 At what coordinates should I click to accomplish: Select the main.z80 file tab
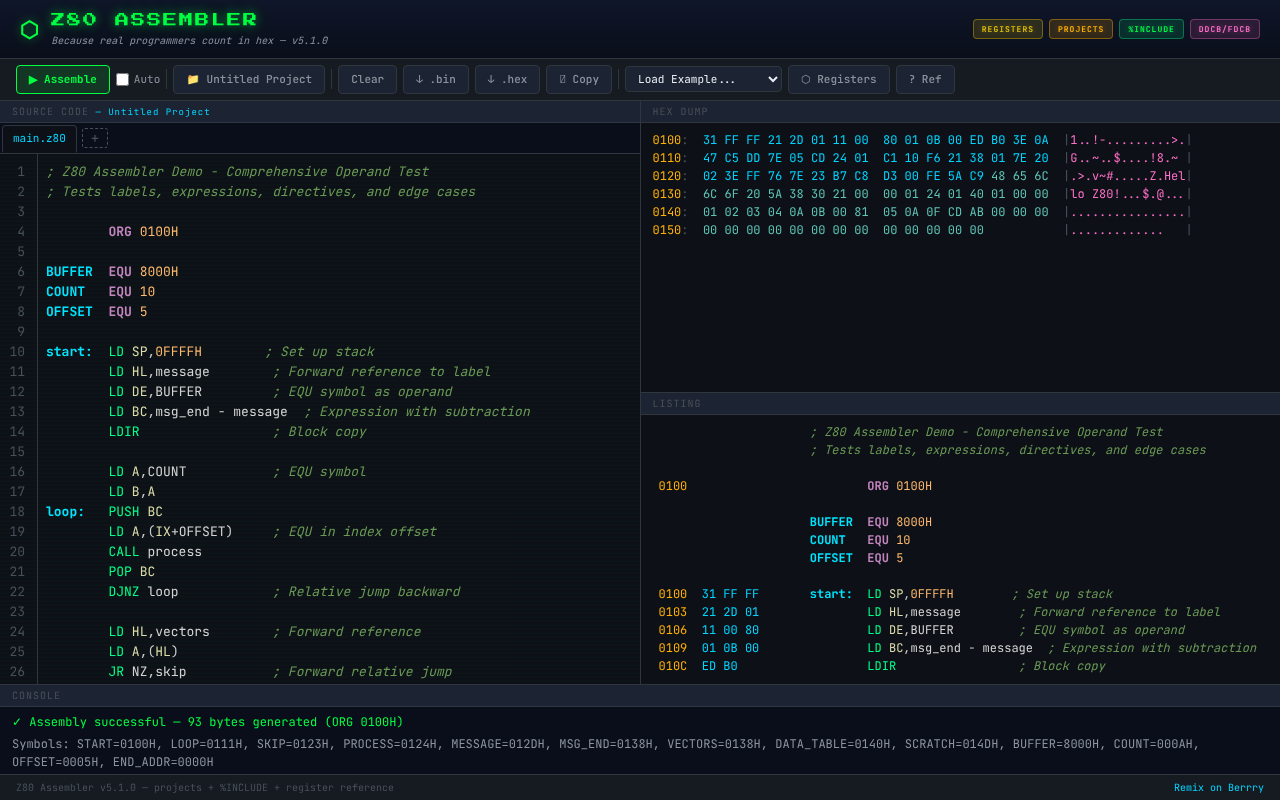tap(39, 138)
